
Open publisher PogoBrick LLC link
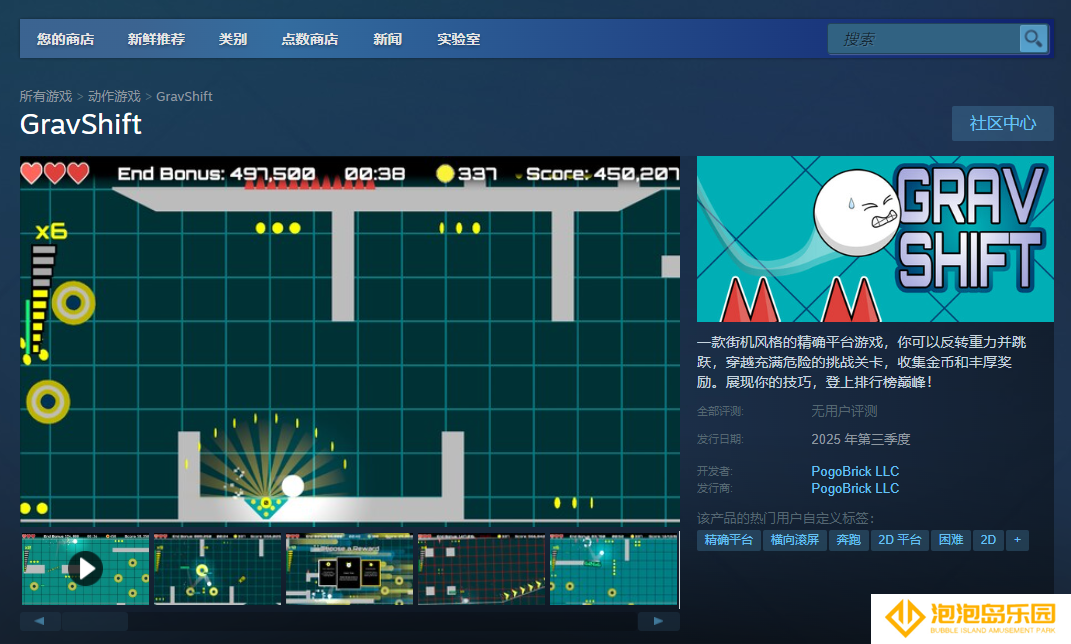(x=855, y=488)
